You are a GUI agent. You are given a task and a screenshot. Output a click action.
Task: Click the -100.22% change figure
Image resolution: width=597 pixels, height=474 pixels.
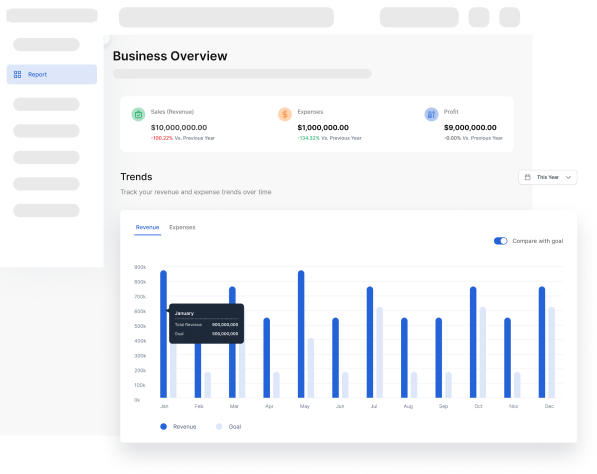click(x=162, y=138)
